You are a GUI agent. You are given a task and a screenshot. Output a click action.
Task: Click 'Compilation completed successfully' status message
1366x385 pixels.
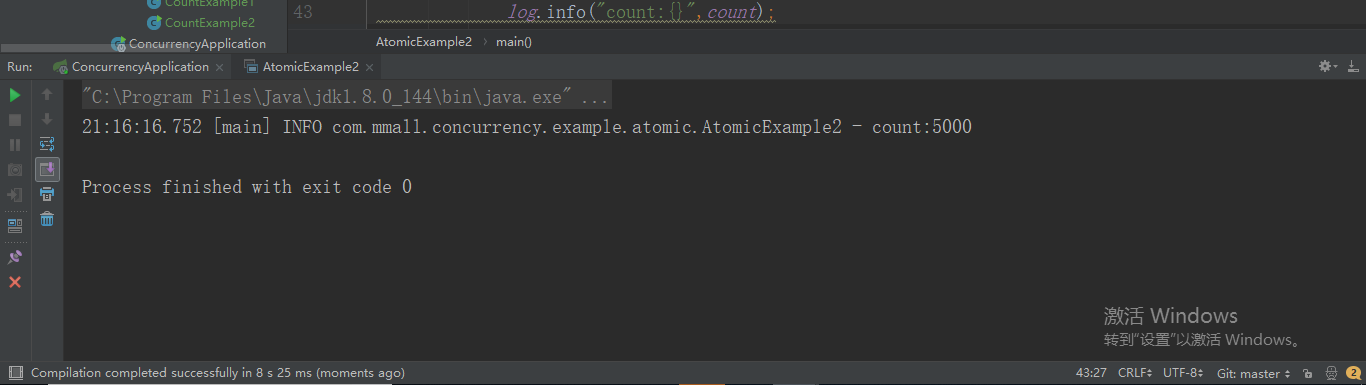pyautogui.click(x=218, y=373)
